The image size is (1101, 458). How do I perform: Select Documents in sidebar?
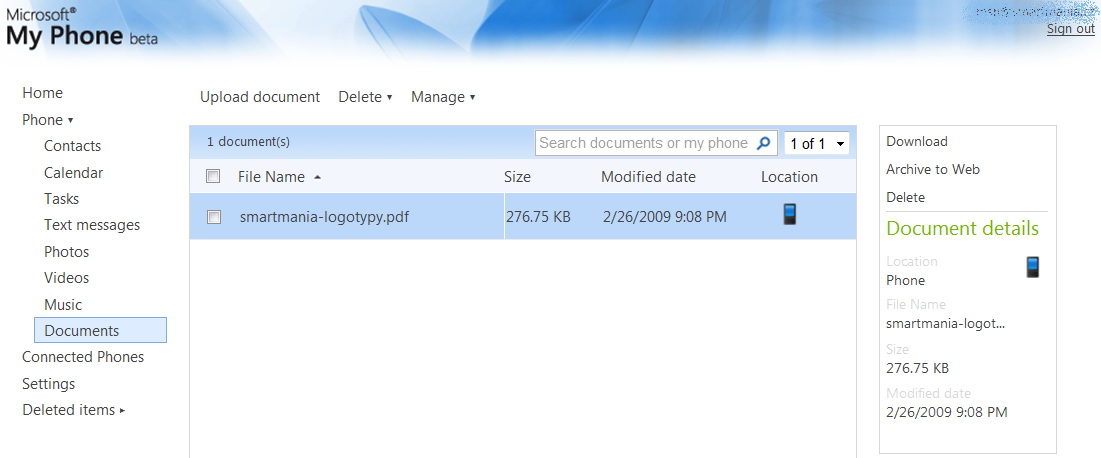pyautogui.click(x=100, y=330)
